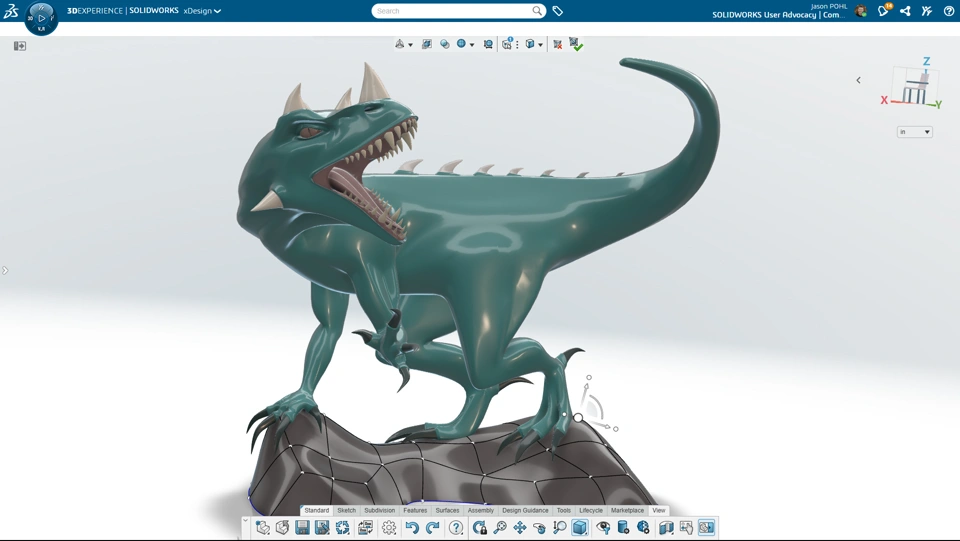
Task: Expand the left edge panel arrow
Action: coord(5,270)
